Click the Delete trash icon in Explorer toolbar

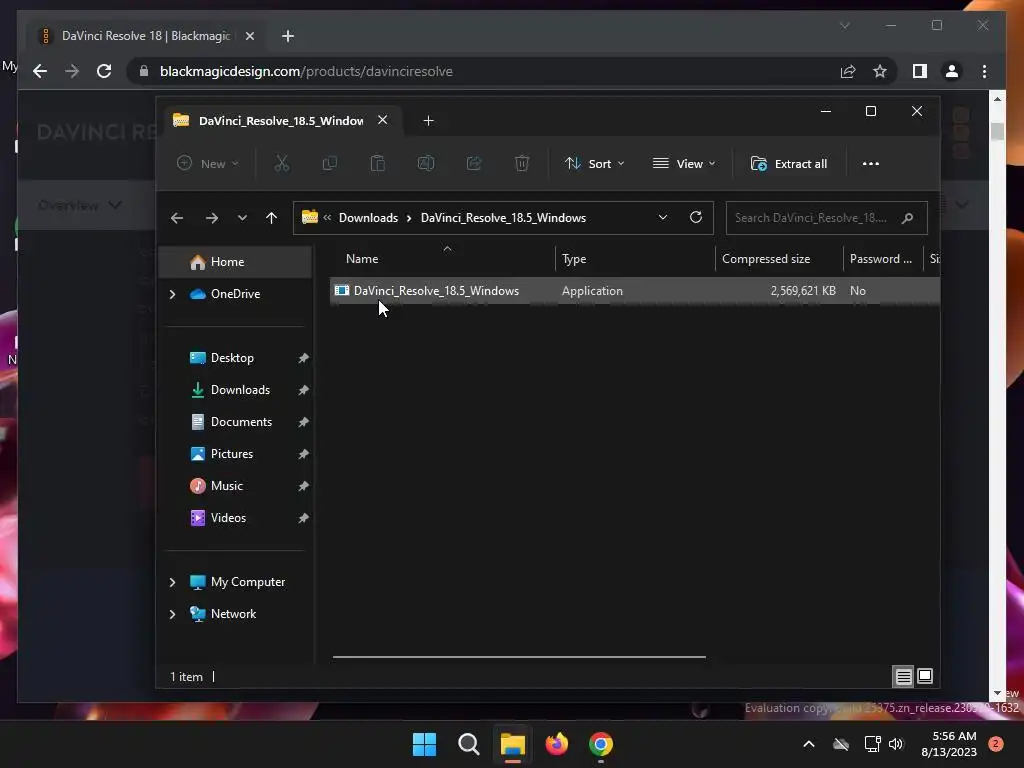tap(522, 163)
